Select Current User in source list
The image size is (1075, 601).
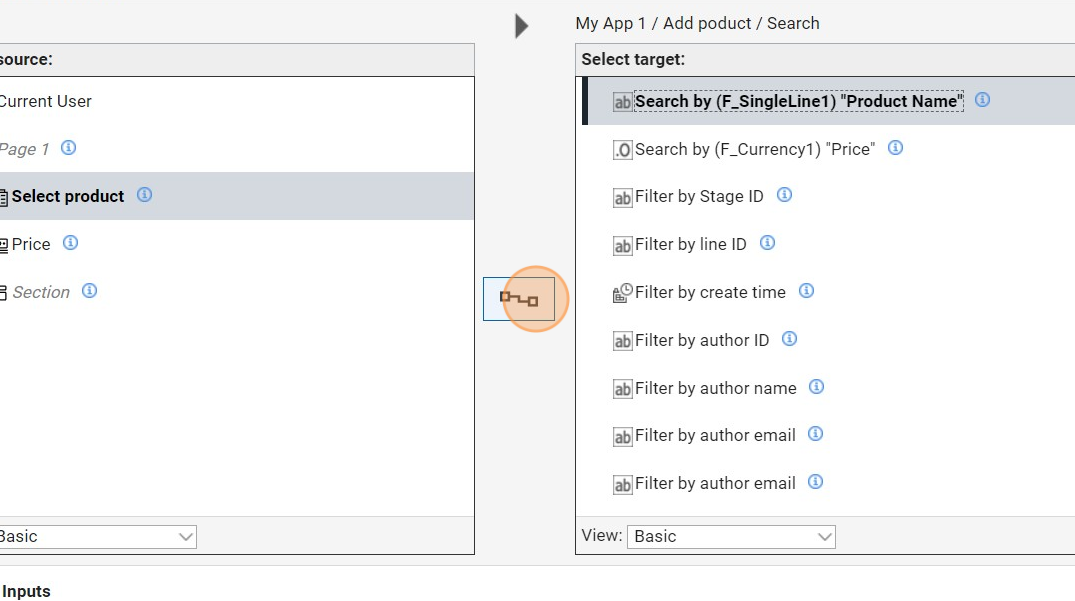45,101
